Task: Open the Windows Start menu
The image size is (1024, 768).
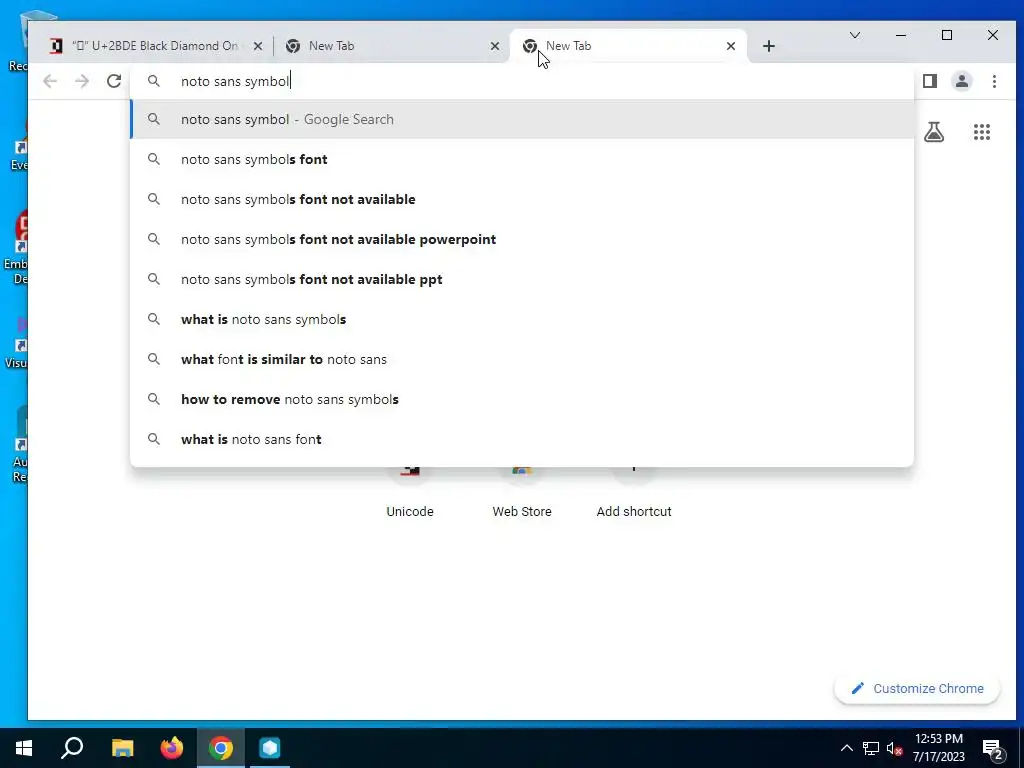Action: 24,748
